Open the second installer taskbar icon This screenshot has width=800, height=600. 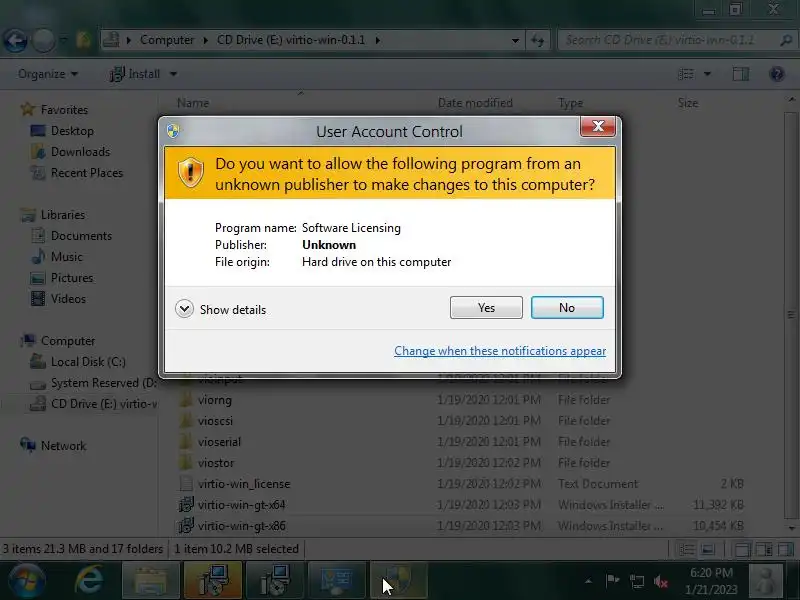(x=274, y=580)
